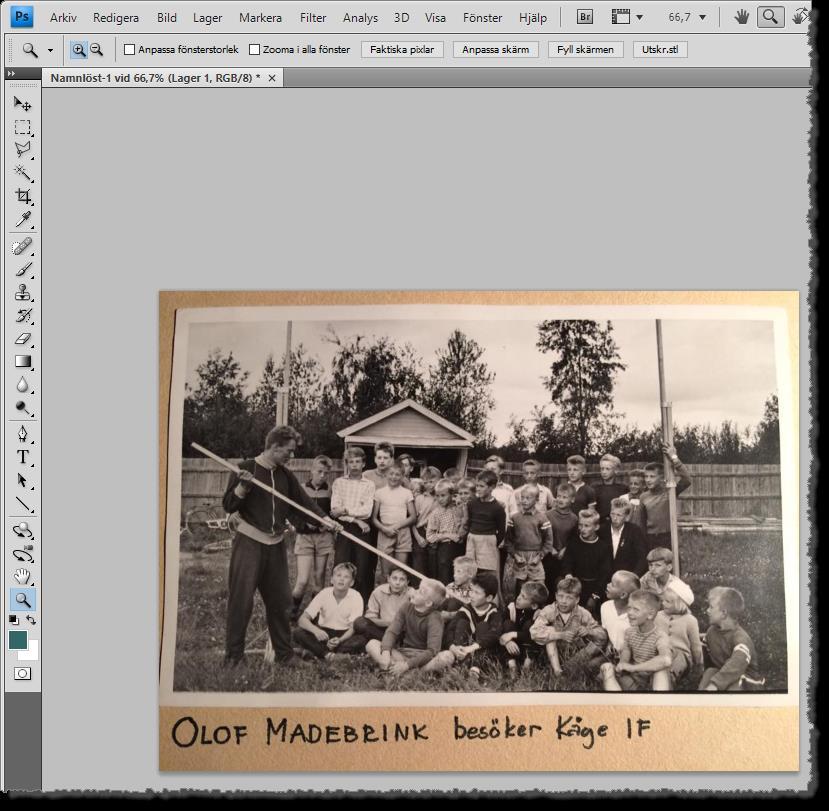Image resolution: width=829 pixels, height=811 pixels.
Task: Enable Anpassa fönsterstorlek checkbox
Action: [x=129, y=50]
